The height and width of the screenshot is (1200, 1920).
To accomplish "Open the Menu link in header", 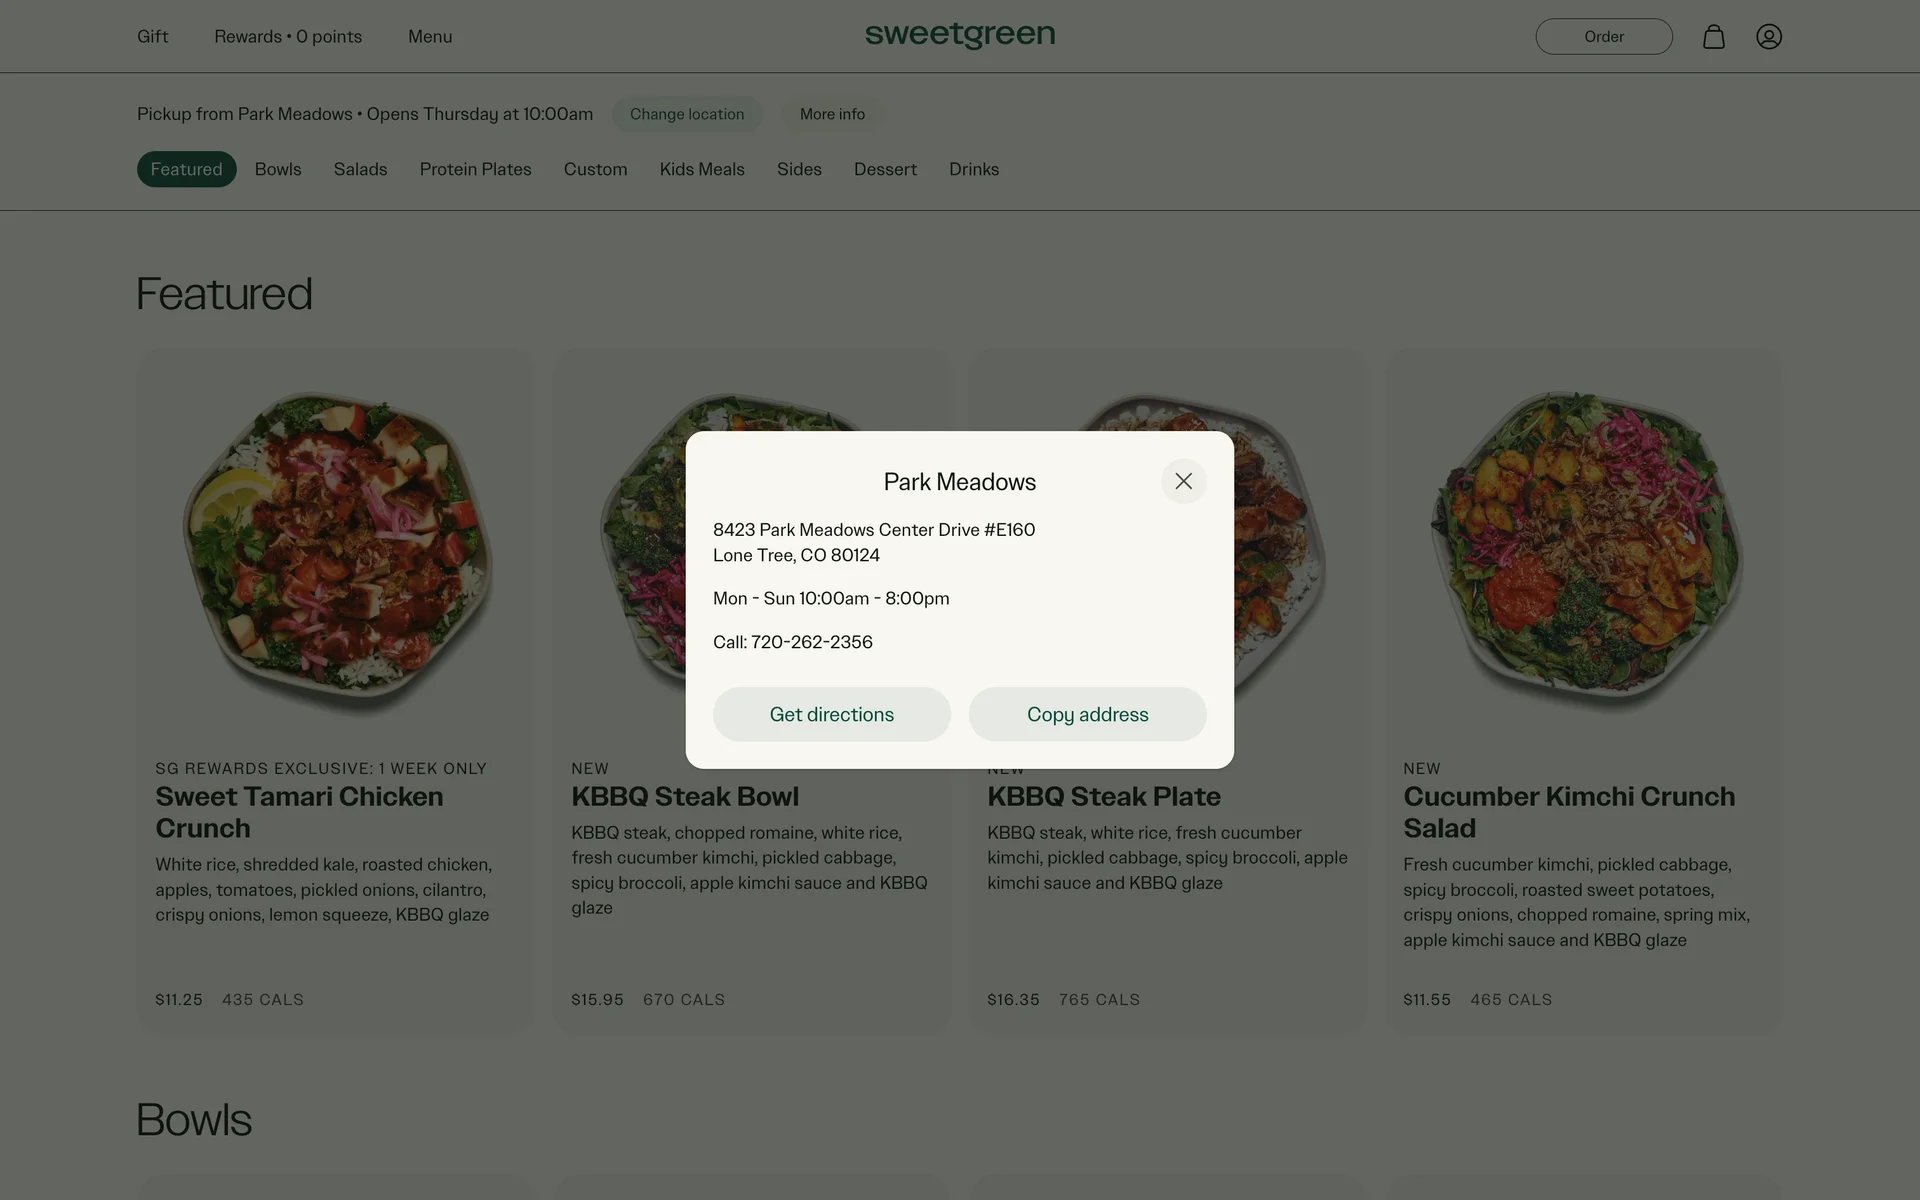I will (430, 37).
